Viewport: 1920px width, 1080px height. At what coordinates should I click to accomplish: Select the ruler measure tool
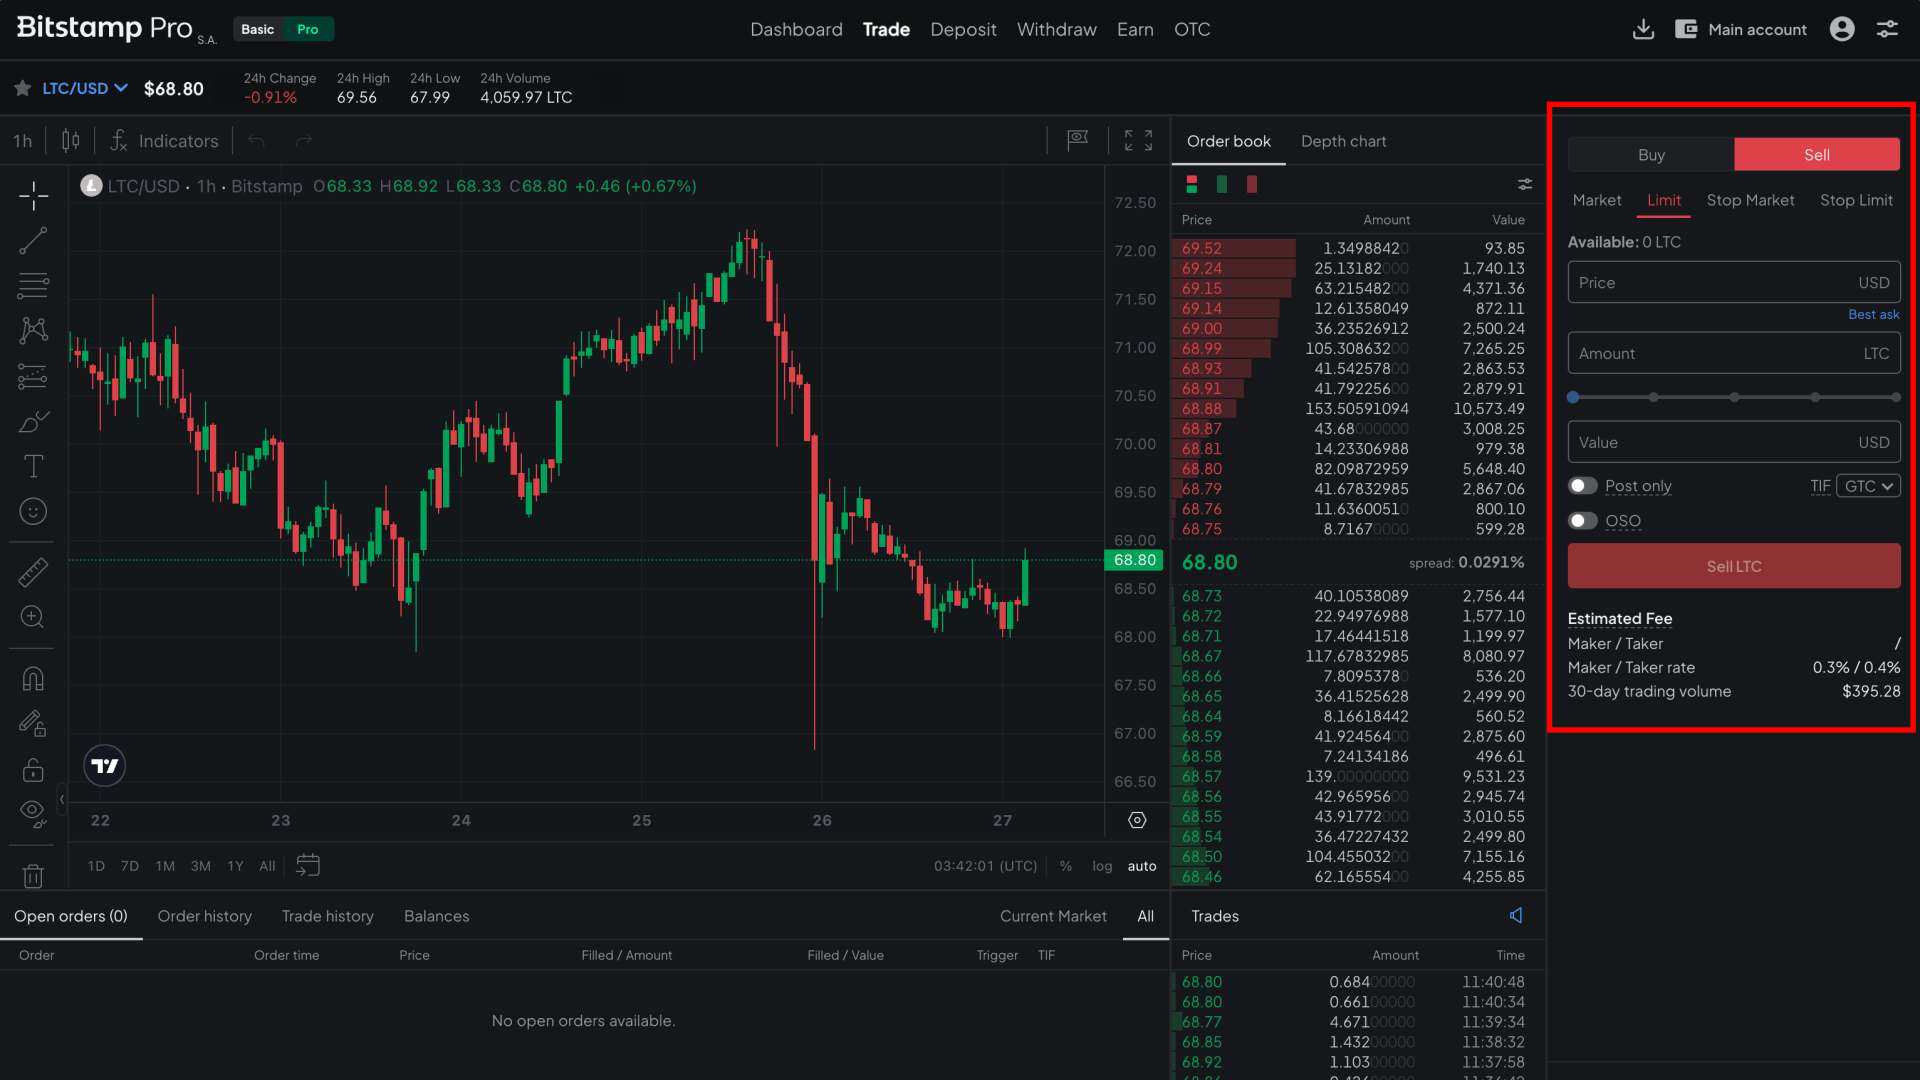[33, 572]
